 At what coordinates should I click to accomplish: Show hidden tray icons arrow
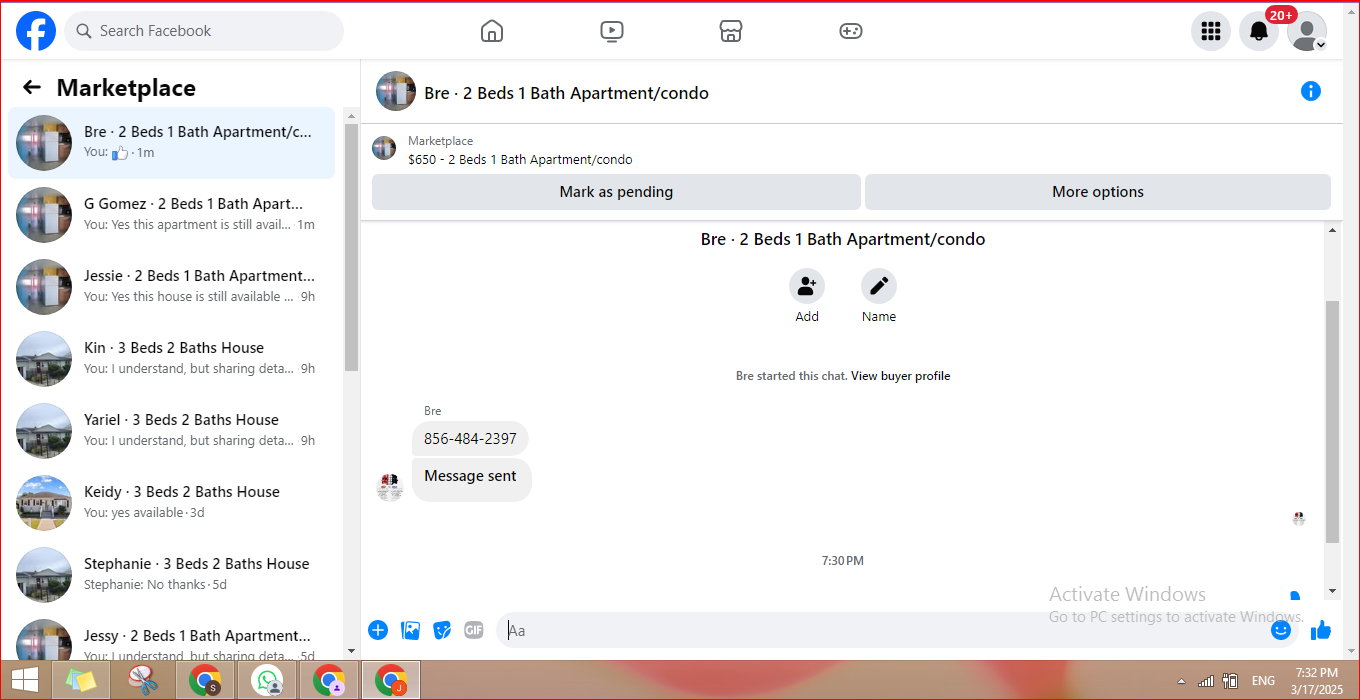click(x=1181, y=681)
